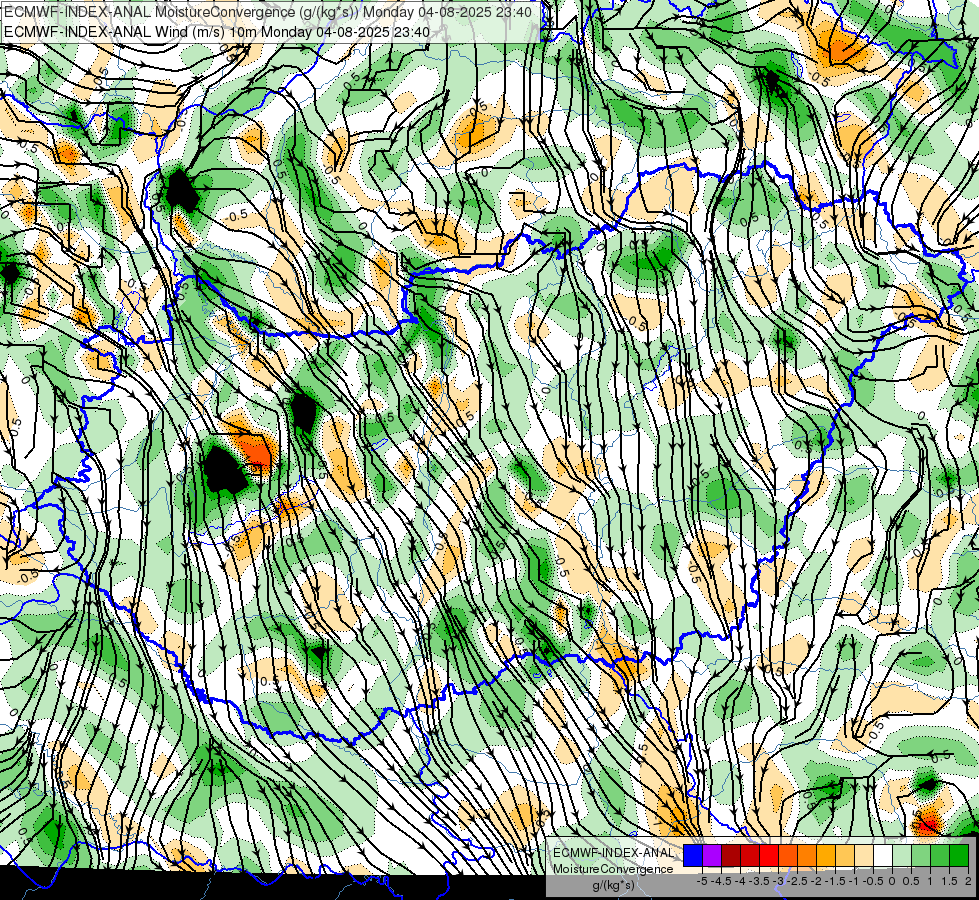
Task: Click the legend tick label -3.5
Action: (759, 881)
